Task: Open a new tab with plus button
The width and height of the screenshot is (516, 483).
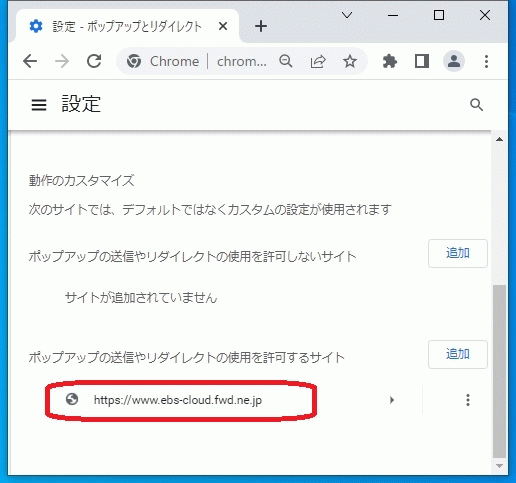Action: (x=261, y=26)
